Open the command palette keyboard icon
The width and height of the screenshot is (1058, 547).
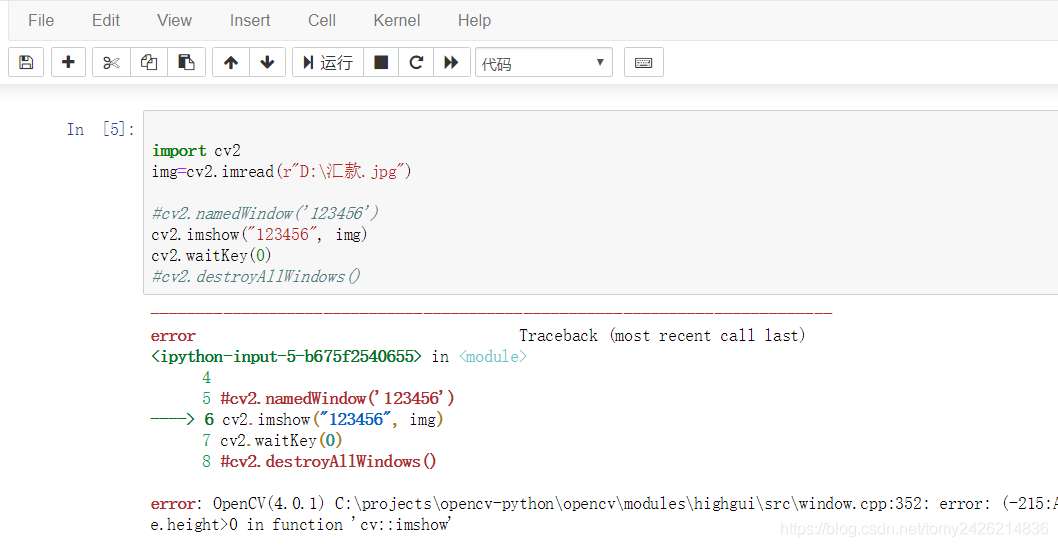[644, 62]
